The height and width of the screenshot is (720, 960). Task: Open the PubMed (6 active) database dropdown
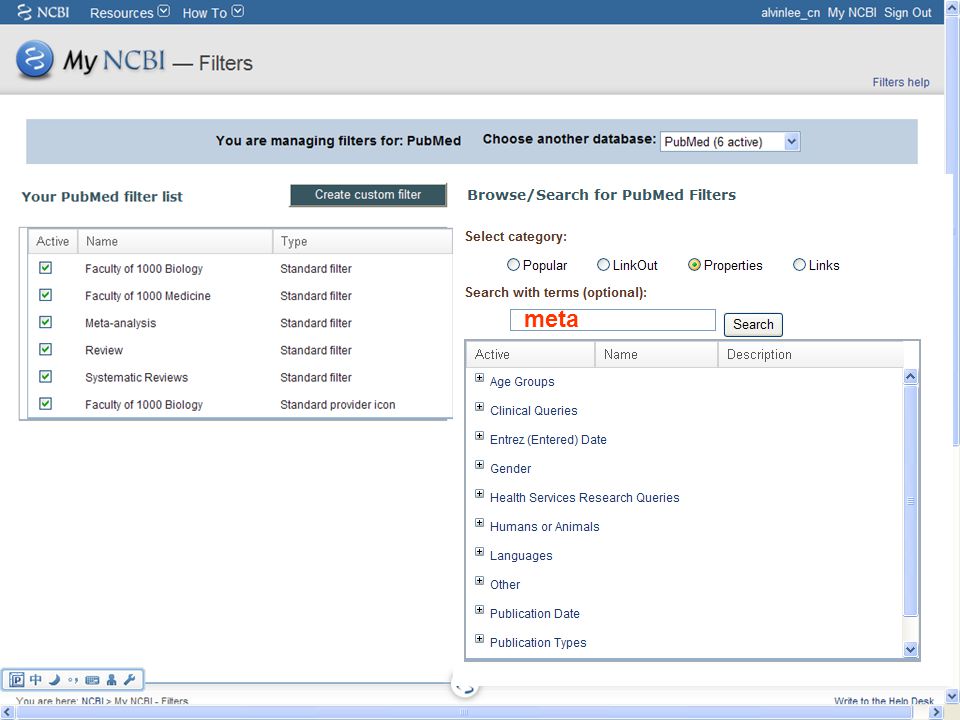tap(730, 141)
